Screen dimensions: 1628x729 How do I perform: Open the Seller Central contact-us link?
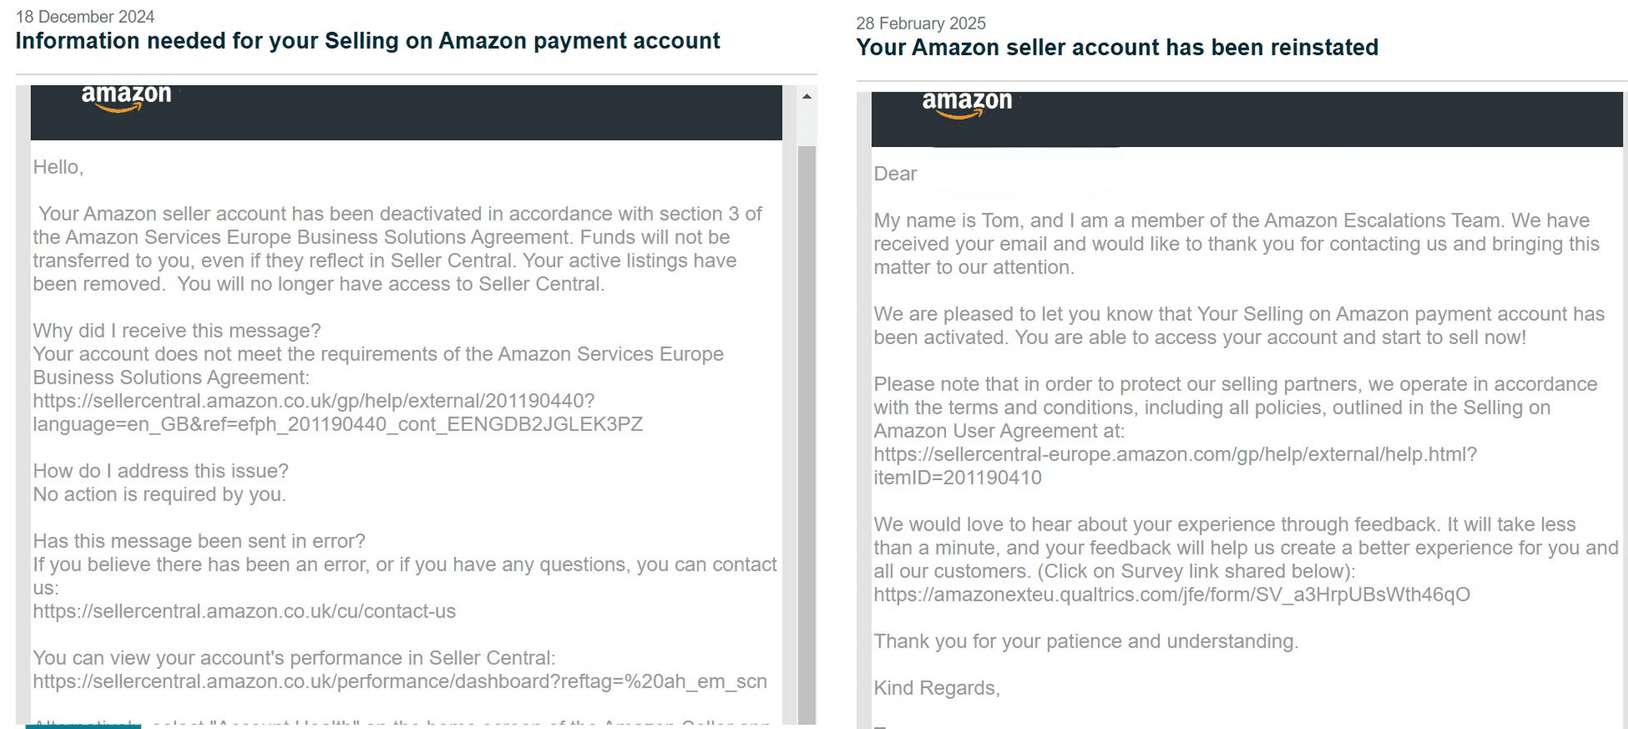click(244, 611)
